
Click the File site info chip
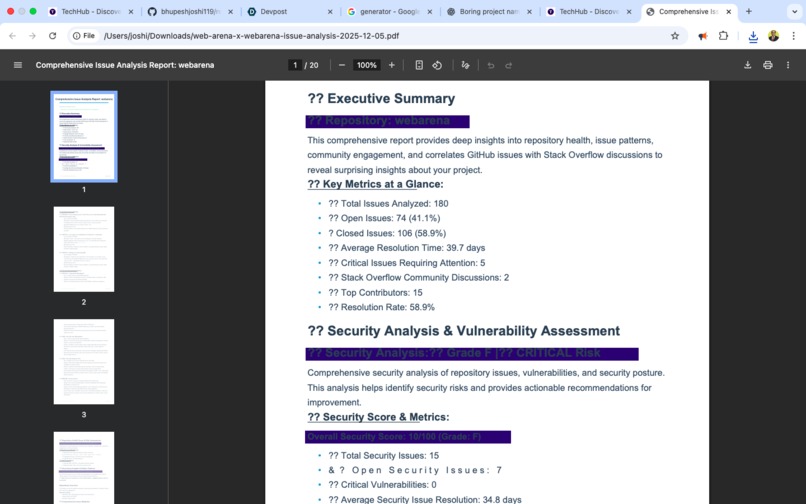click(84, 36)
